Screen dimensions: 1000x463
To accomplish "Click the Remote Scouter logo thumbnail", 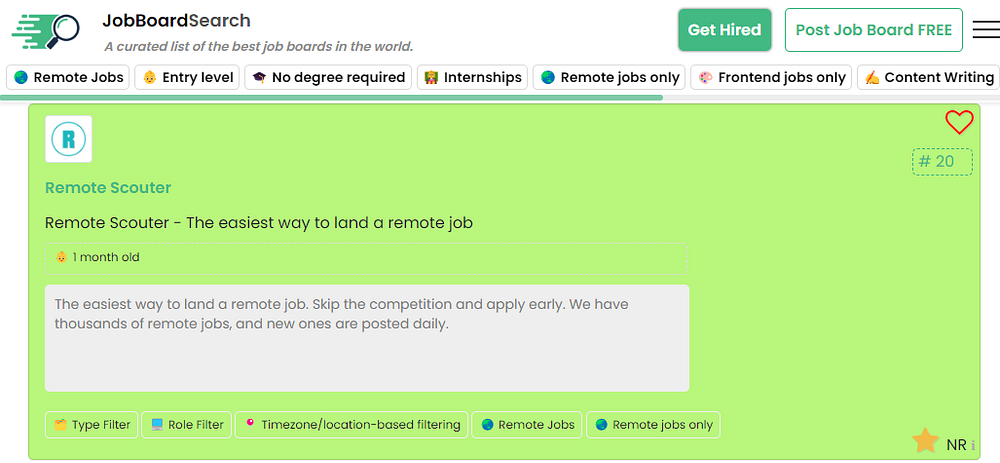I will pyautogui.click(x=69, y=139).
